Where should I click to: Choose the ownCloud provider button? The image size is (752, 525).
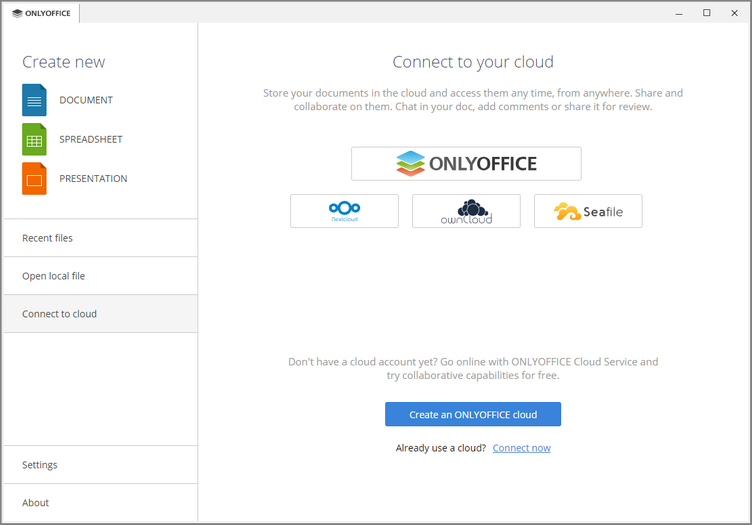click(x=466, y=211)
